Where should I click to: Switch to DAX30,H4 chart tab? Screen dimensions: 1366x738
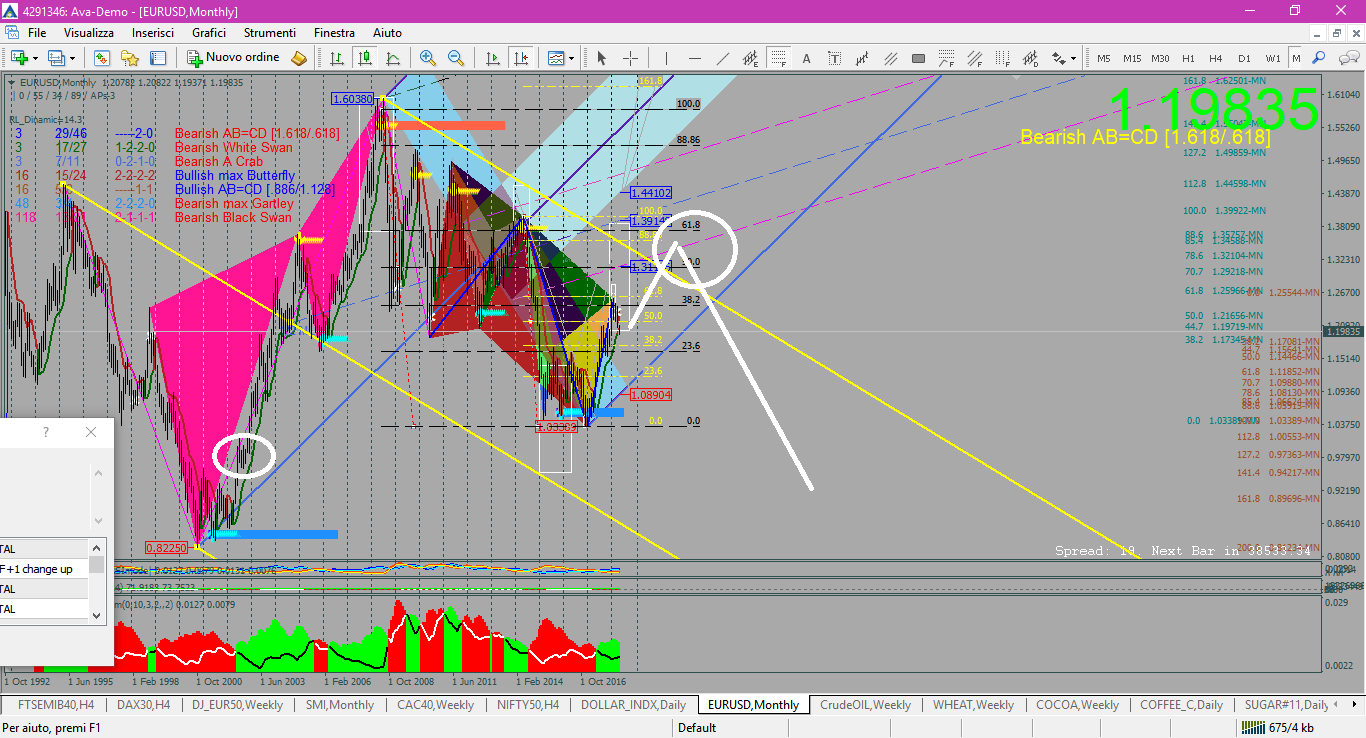click(x=143, y=704)
